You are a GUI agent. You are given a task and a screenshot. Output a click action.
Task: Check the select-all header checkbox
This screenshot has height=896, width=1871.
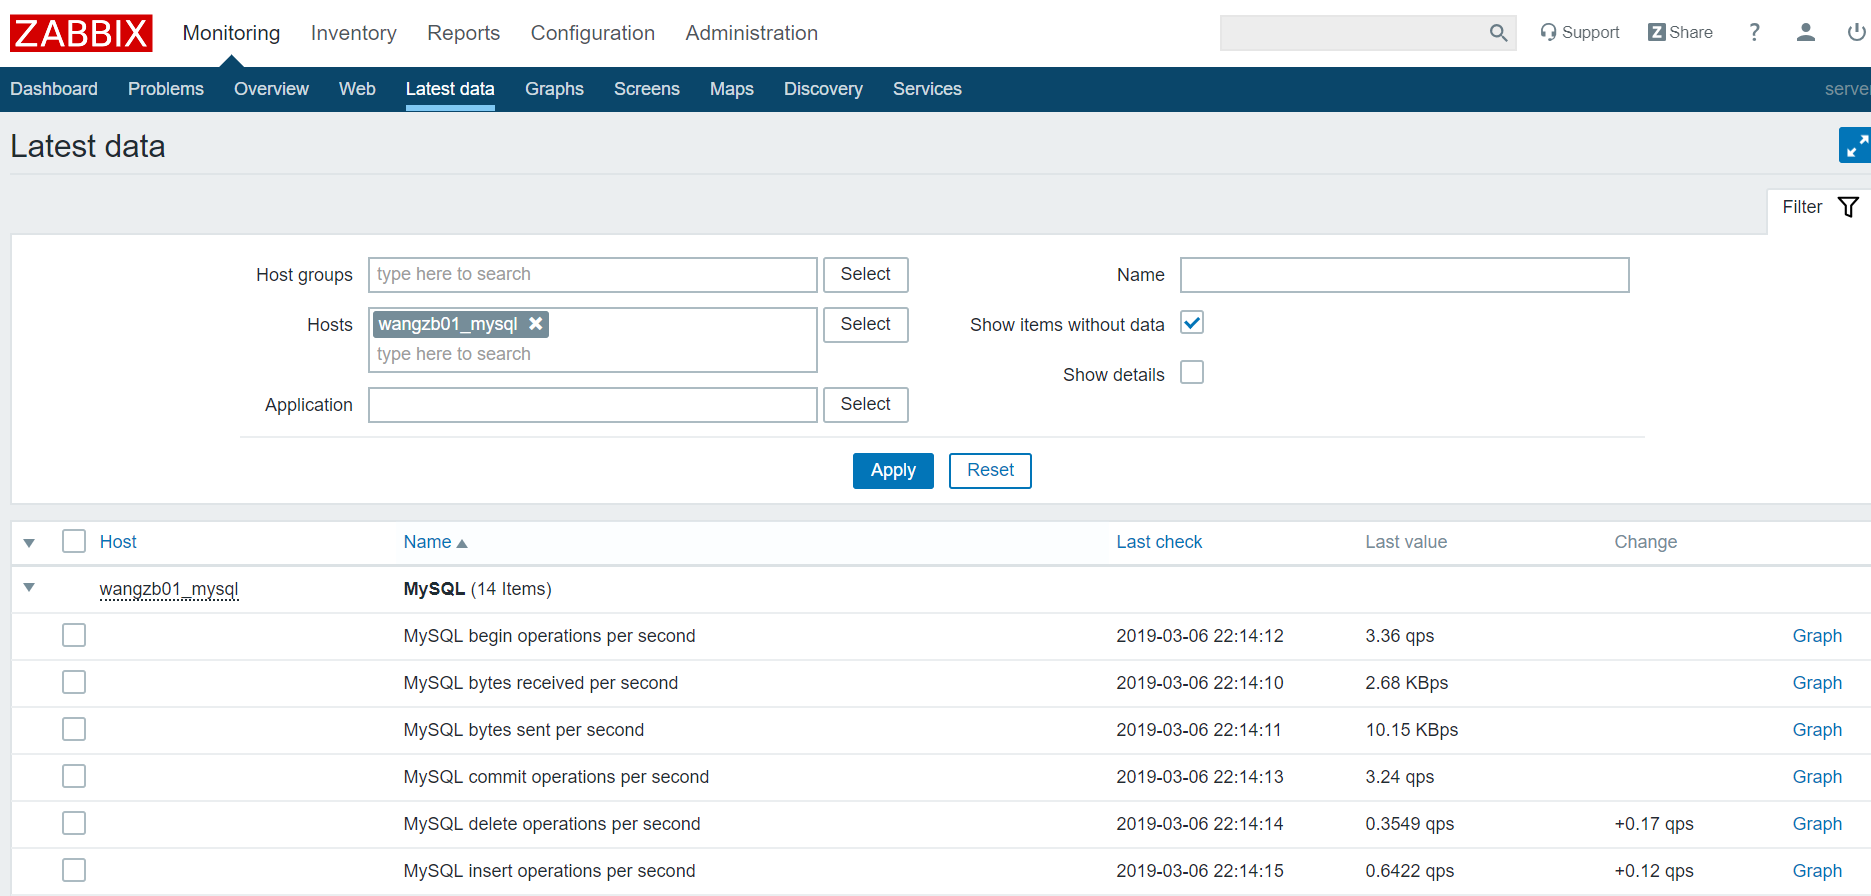(x=74, y=541)
